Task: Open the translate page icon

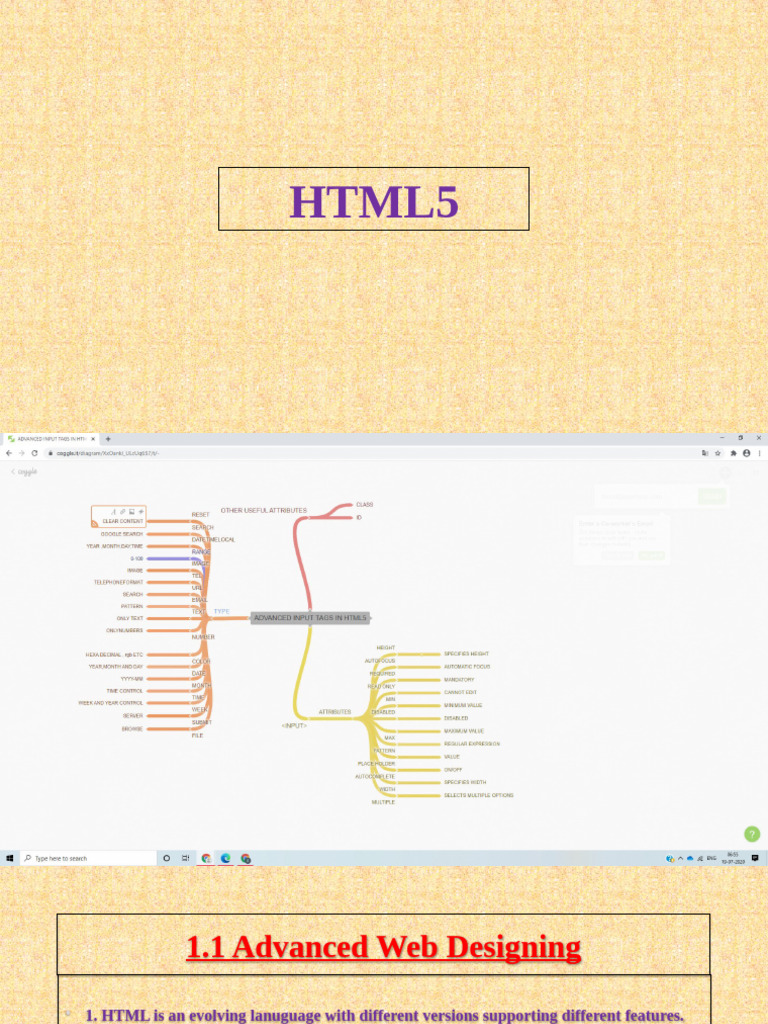Action: 705,453
